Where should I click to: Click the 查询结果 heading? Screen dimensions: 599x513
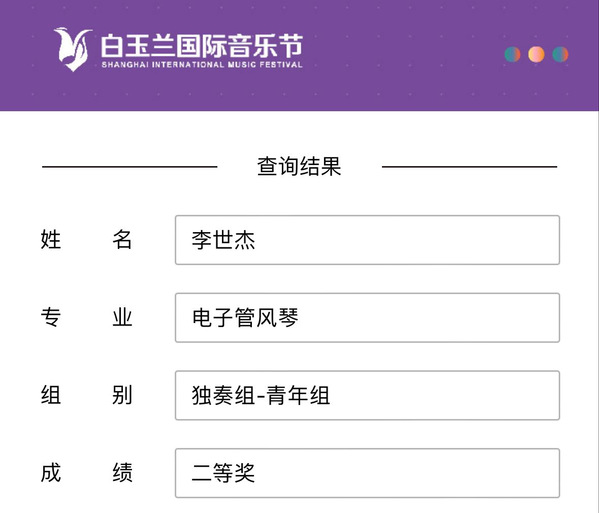(x=299, y=166)
